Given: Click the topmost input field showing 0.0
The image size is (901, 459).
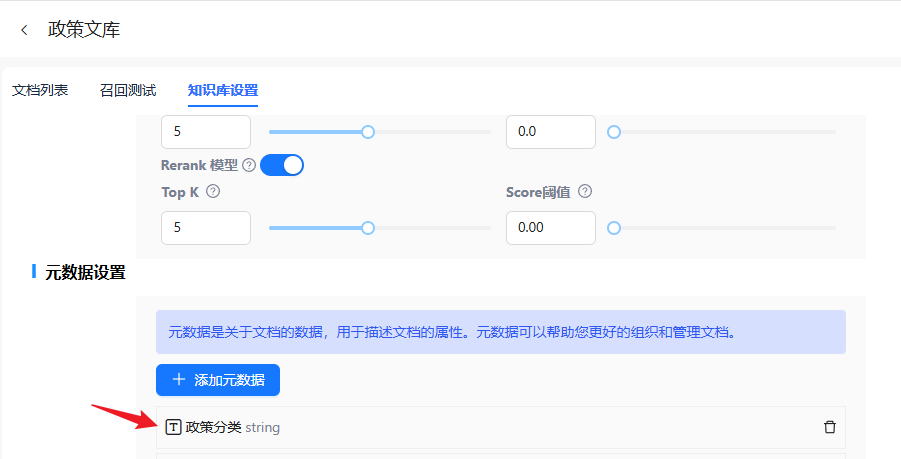Looking at the screenshot, I should [550, 132].
